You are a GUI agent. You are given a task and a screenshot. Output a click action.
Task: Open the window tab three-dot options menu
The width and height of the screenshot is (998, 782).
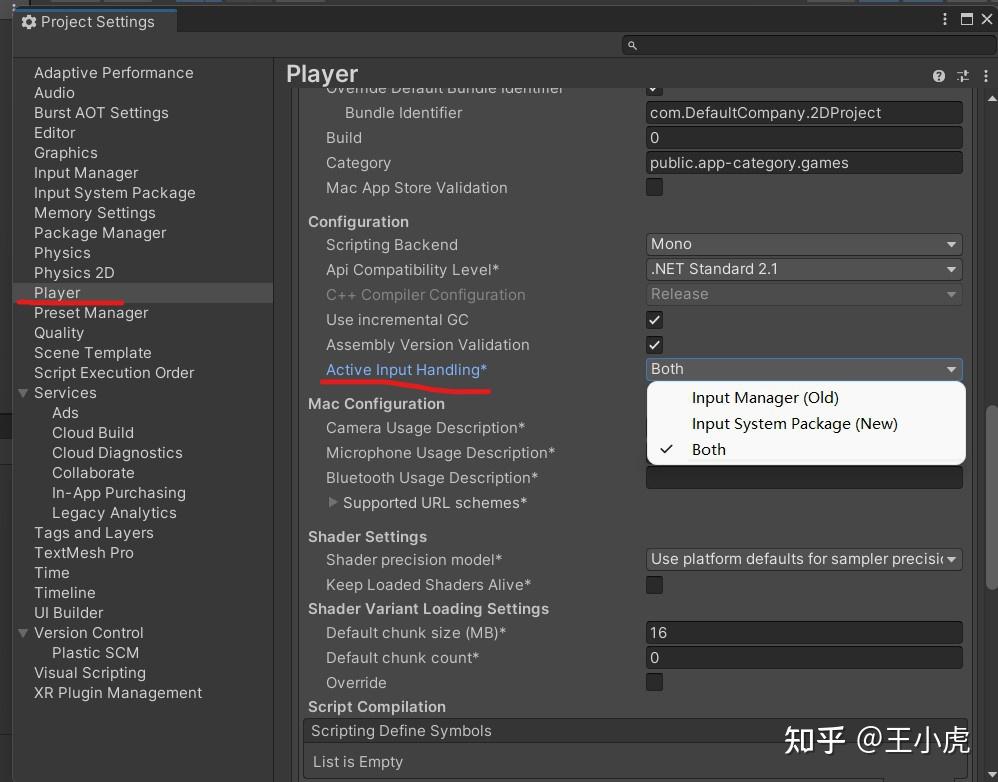pos(945,19)
